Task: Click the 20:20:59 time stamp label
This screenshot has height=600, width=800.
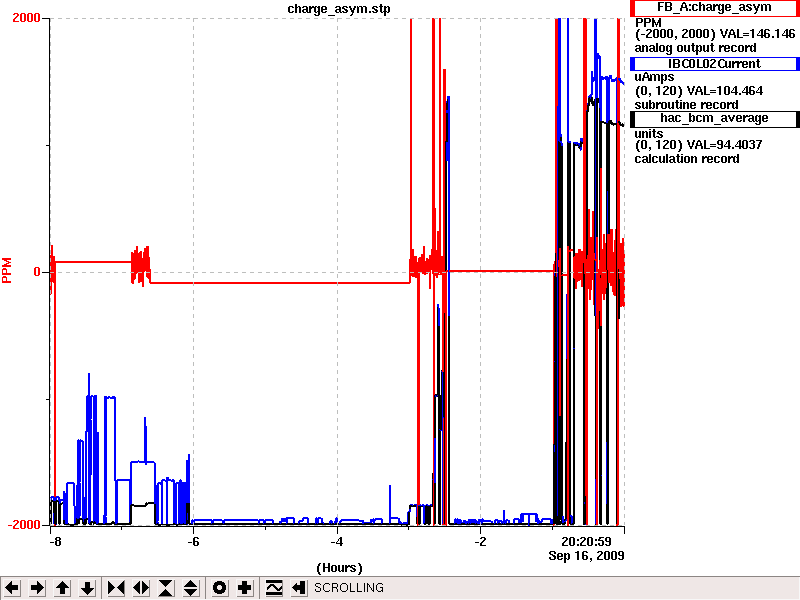Action: 586,542
